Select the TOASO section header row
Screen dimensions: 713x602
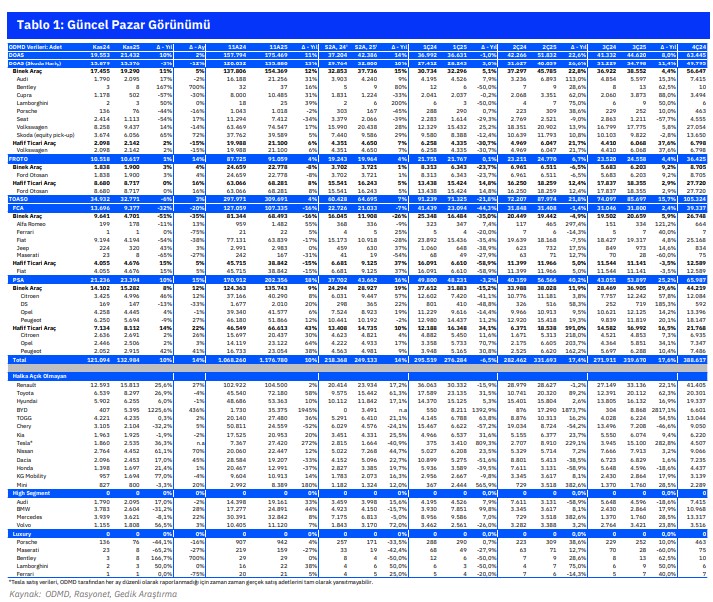[x=19, y=199]
